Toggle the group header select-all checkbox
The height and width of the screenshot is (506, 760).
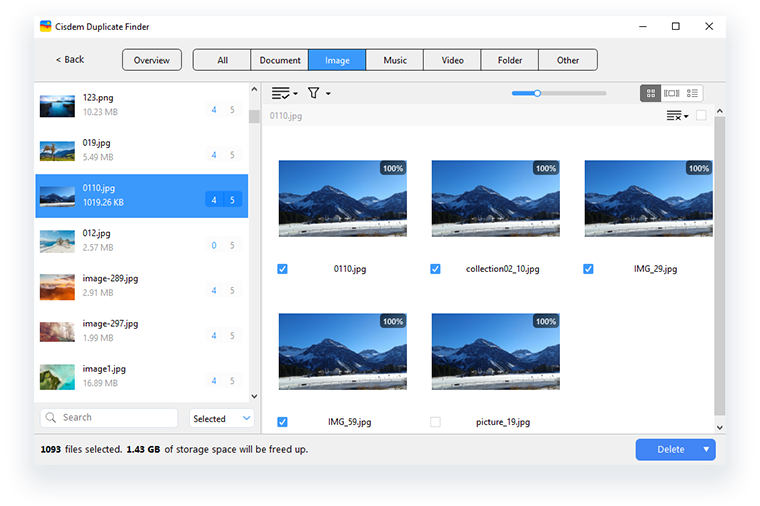[701, 116]
